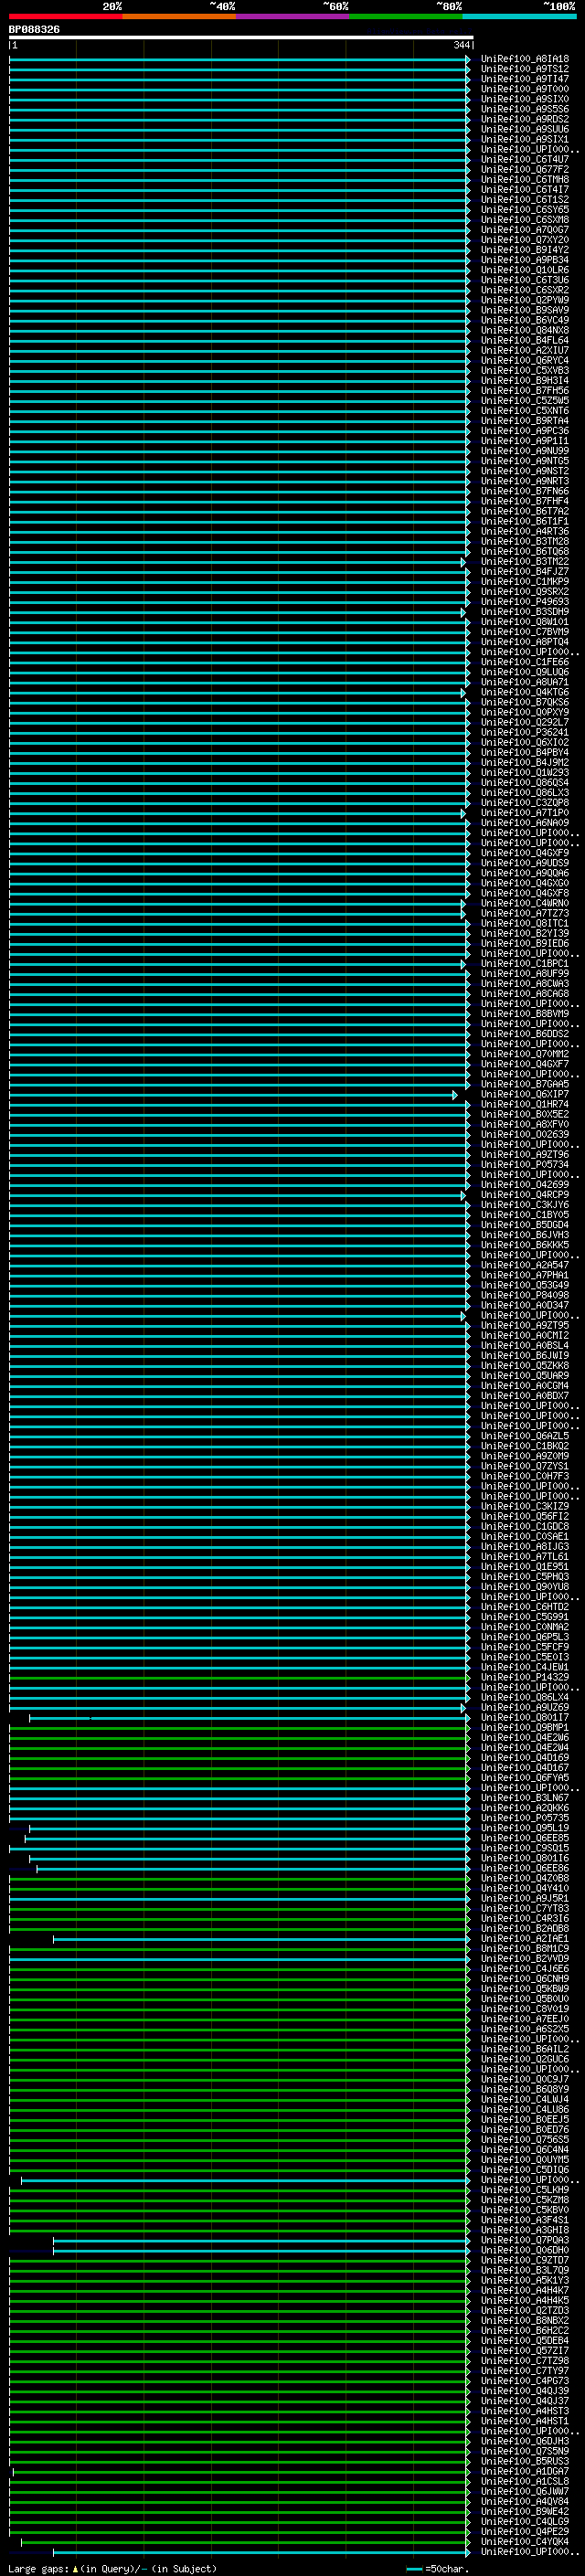
Task: Click the cyan alignment bar beside UniRef100_A2IAE1
Action: (x=261, y=1938)
